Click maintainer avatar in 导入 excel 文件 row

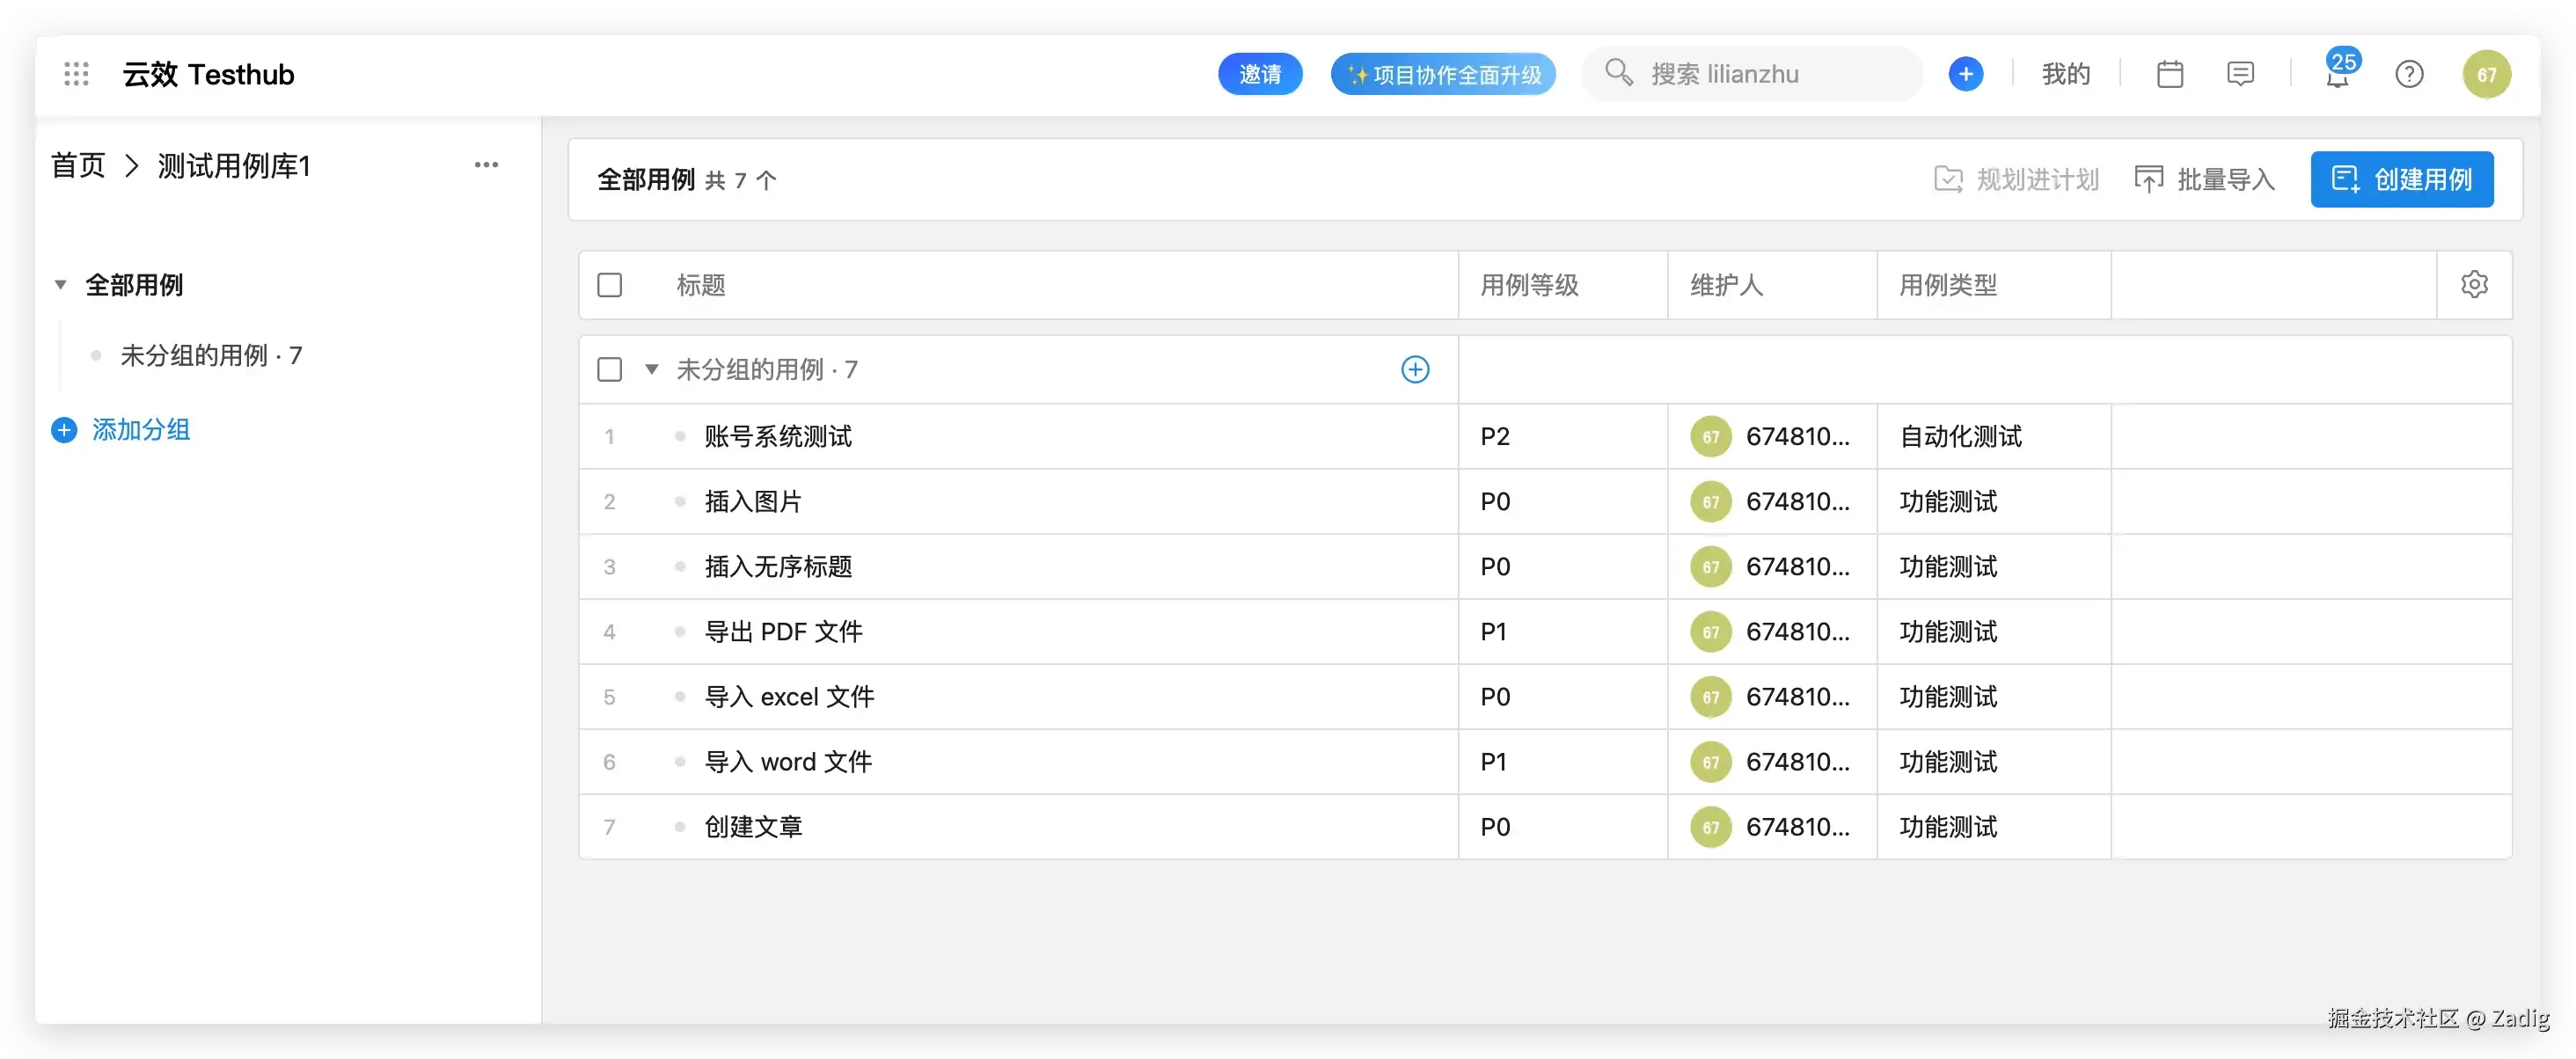point(1710,697)
